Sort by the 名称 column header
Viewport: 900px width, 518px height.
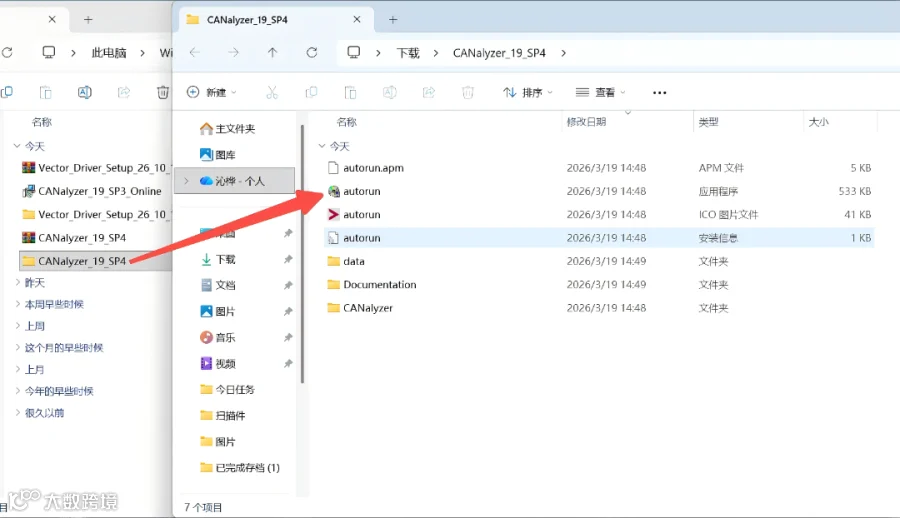(x=347, y=122)
